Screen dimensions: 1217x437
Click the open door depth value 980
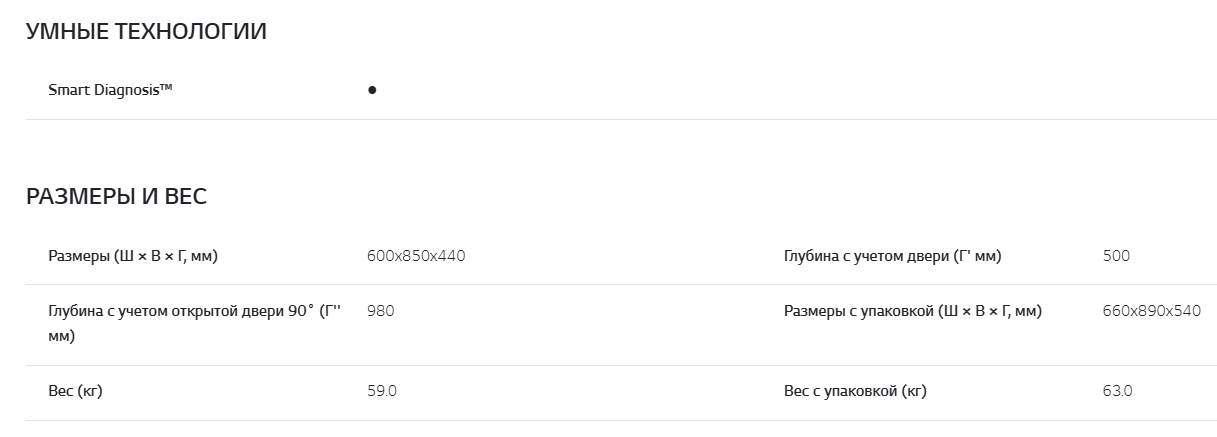click(381, 311)
